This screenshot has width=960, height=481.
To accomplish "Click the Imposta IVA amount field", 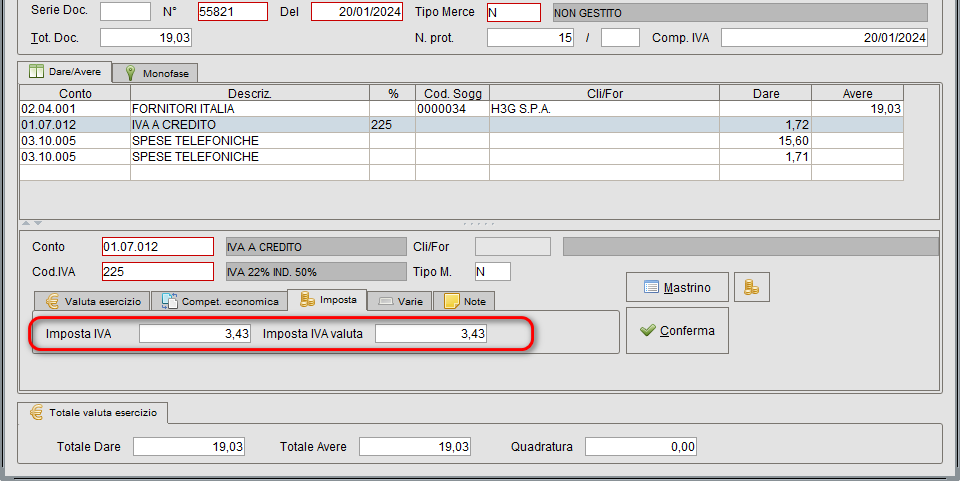I will (195, 334).
